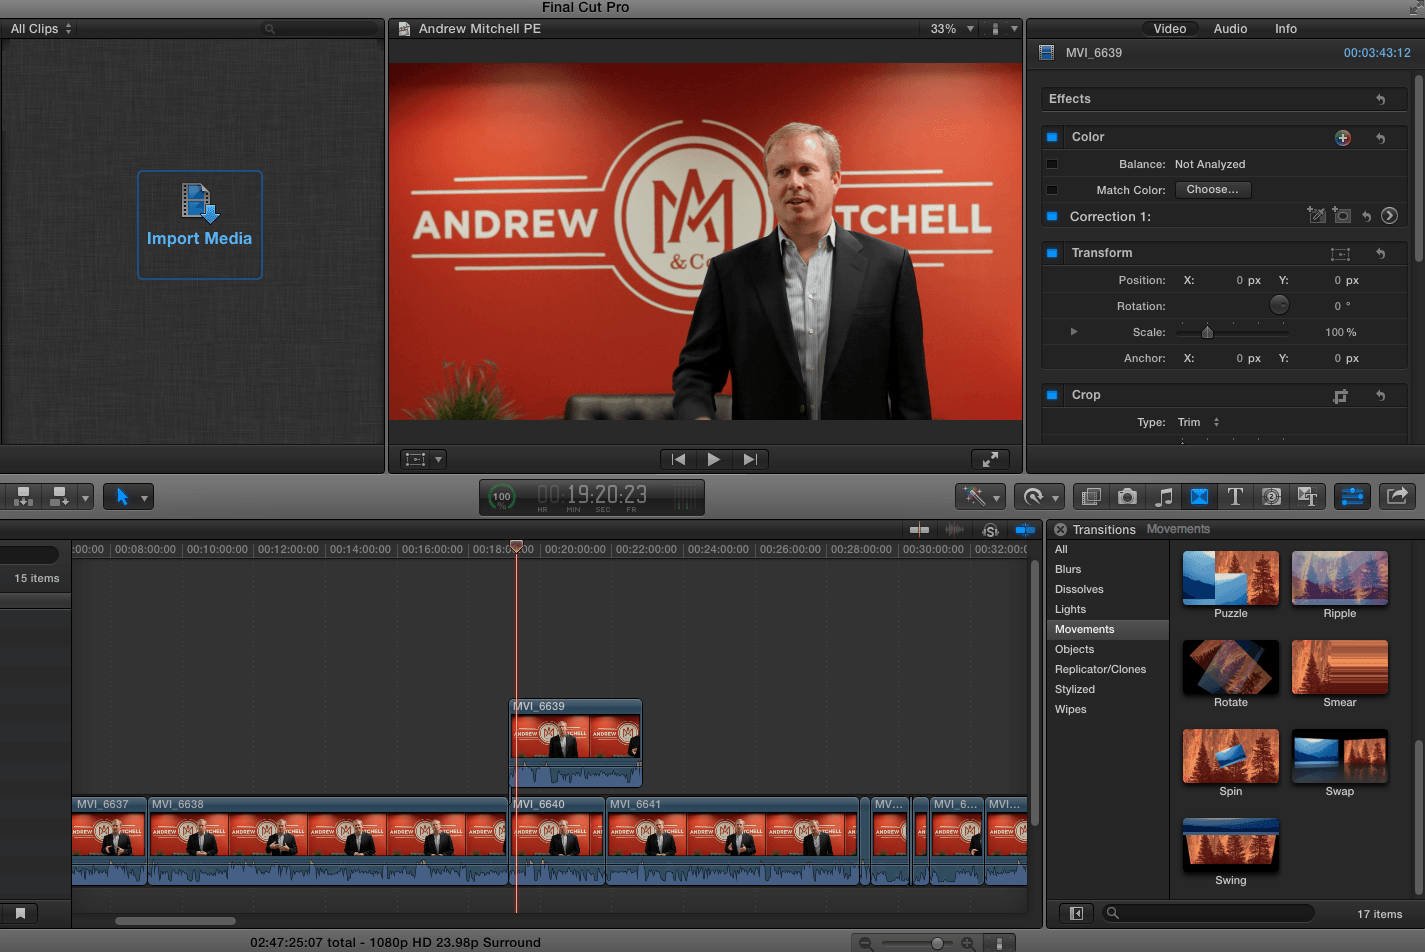This screenshot has width=1425, height=952.
Task: Open the viewer zoom 33% dropdown
Action: point(952,29)
